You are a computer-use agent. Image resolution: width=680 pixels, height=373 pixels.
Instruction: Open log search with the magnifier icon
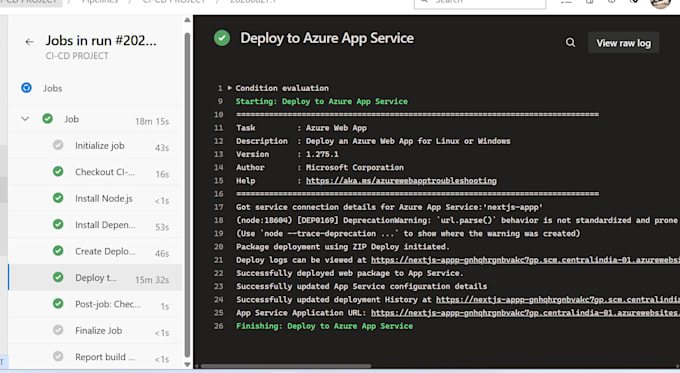click(x=570, y=43)
